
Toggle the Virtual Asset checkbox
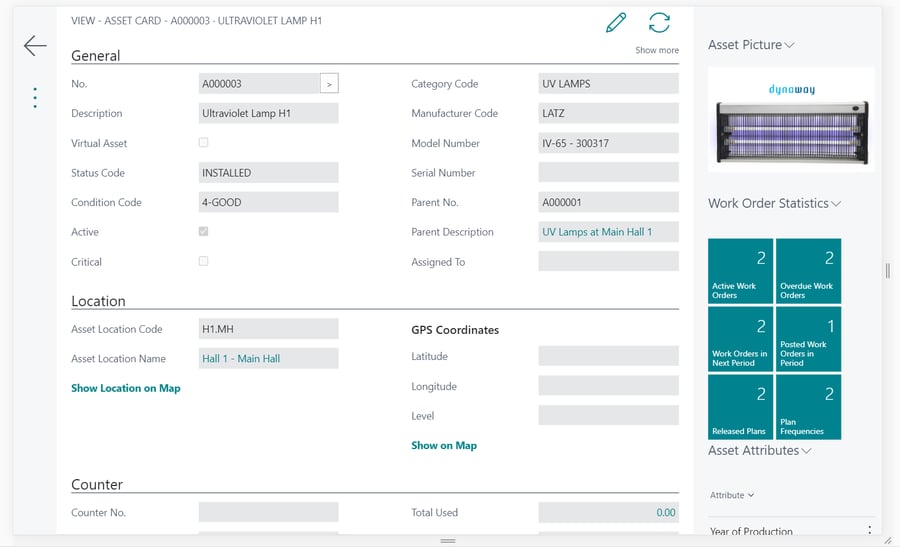(203, 142)
